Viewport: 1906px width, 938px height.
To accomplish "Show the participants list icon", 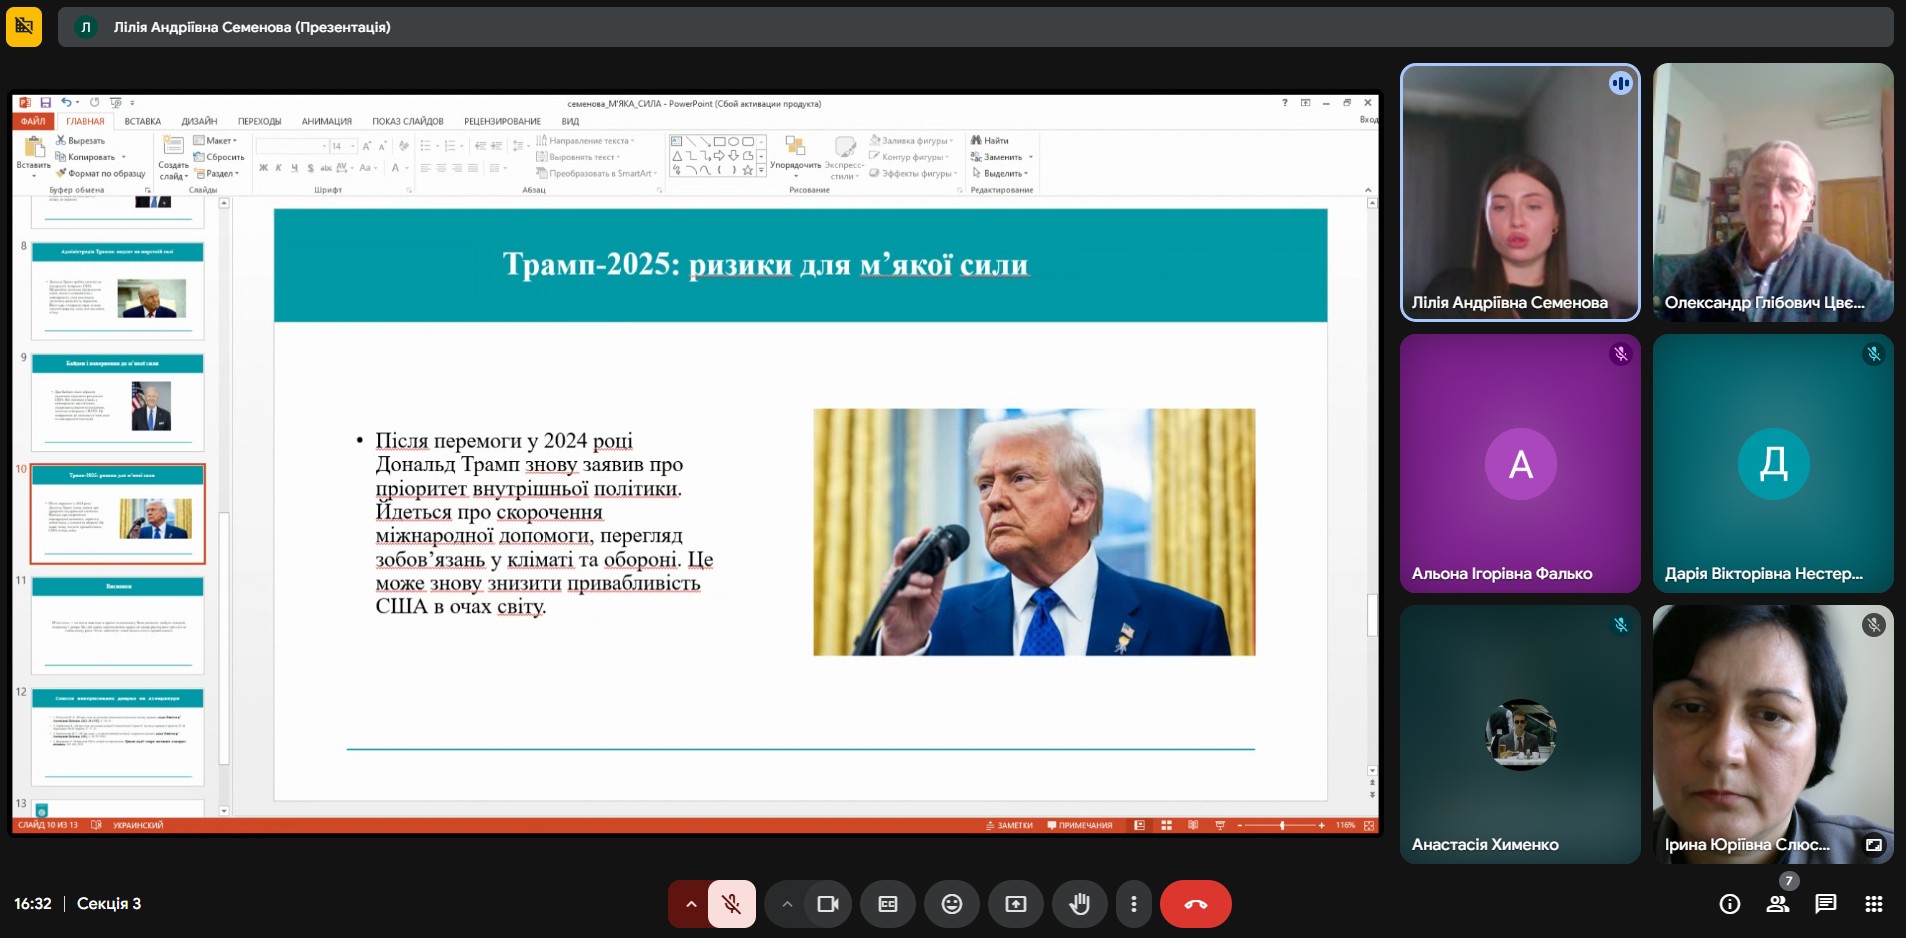I will (x=1777, y=904).
